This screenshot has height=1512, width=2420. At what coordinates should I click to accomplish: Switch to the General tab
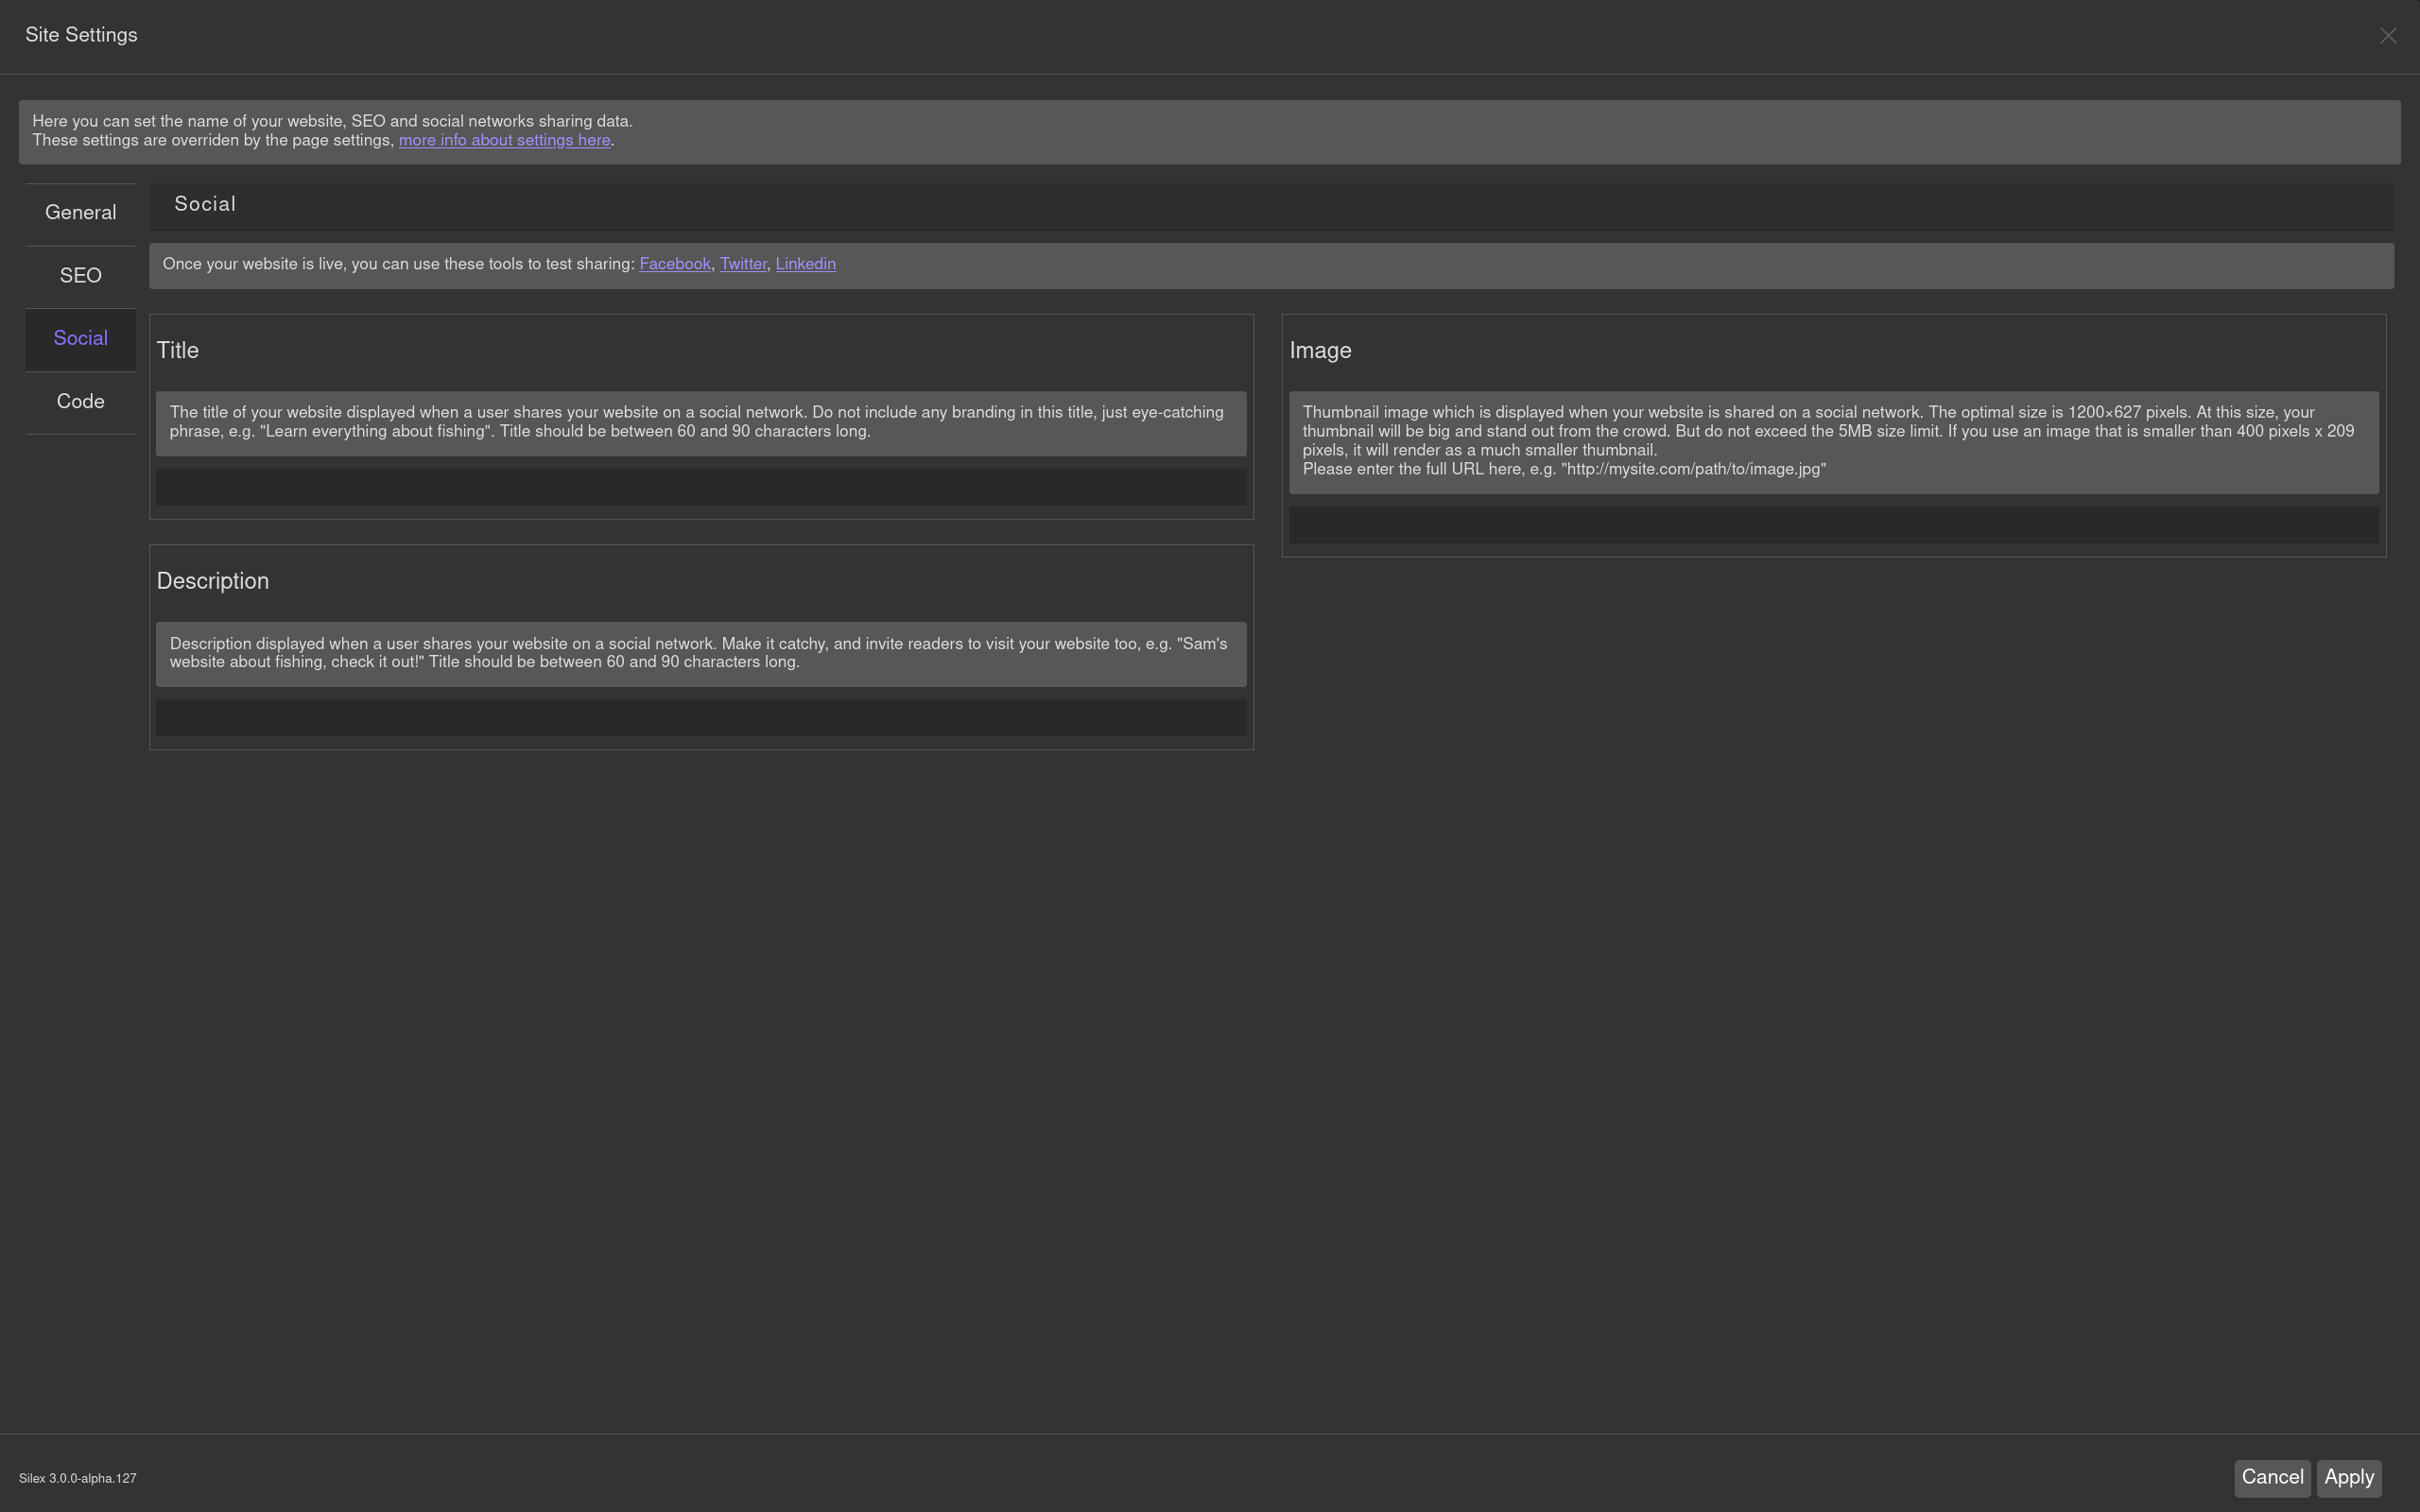[80, 212]
